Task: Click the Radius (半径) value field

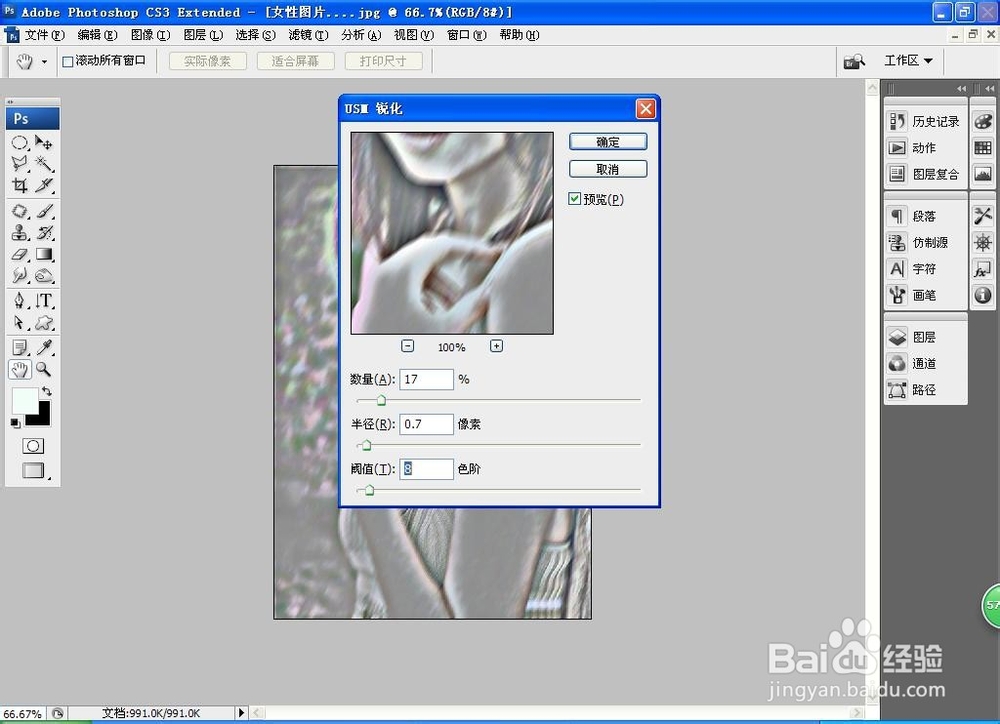Action: 426,424
